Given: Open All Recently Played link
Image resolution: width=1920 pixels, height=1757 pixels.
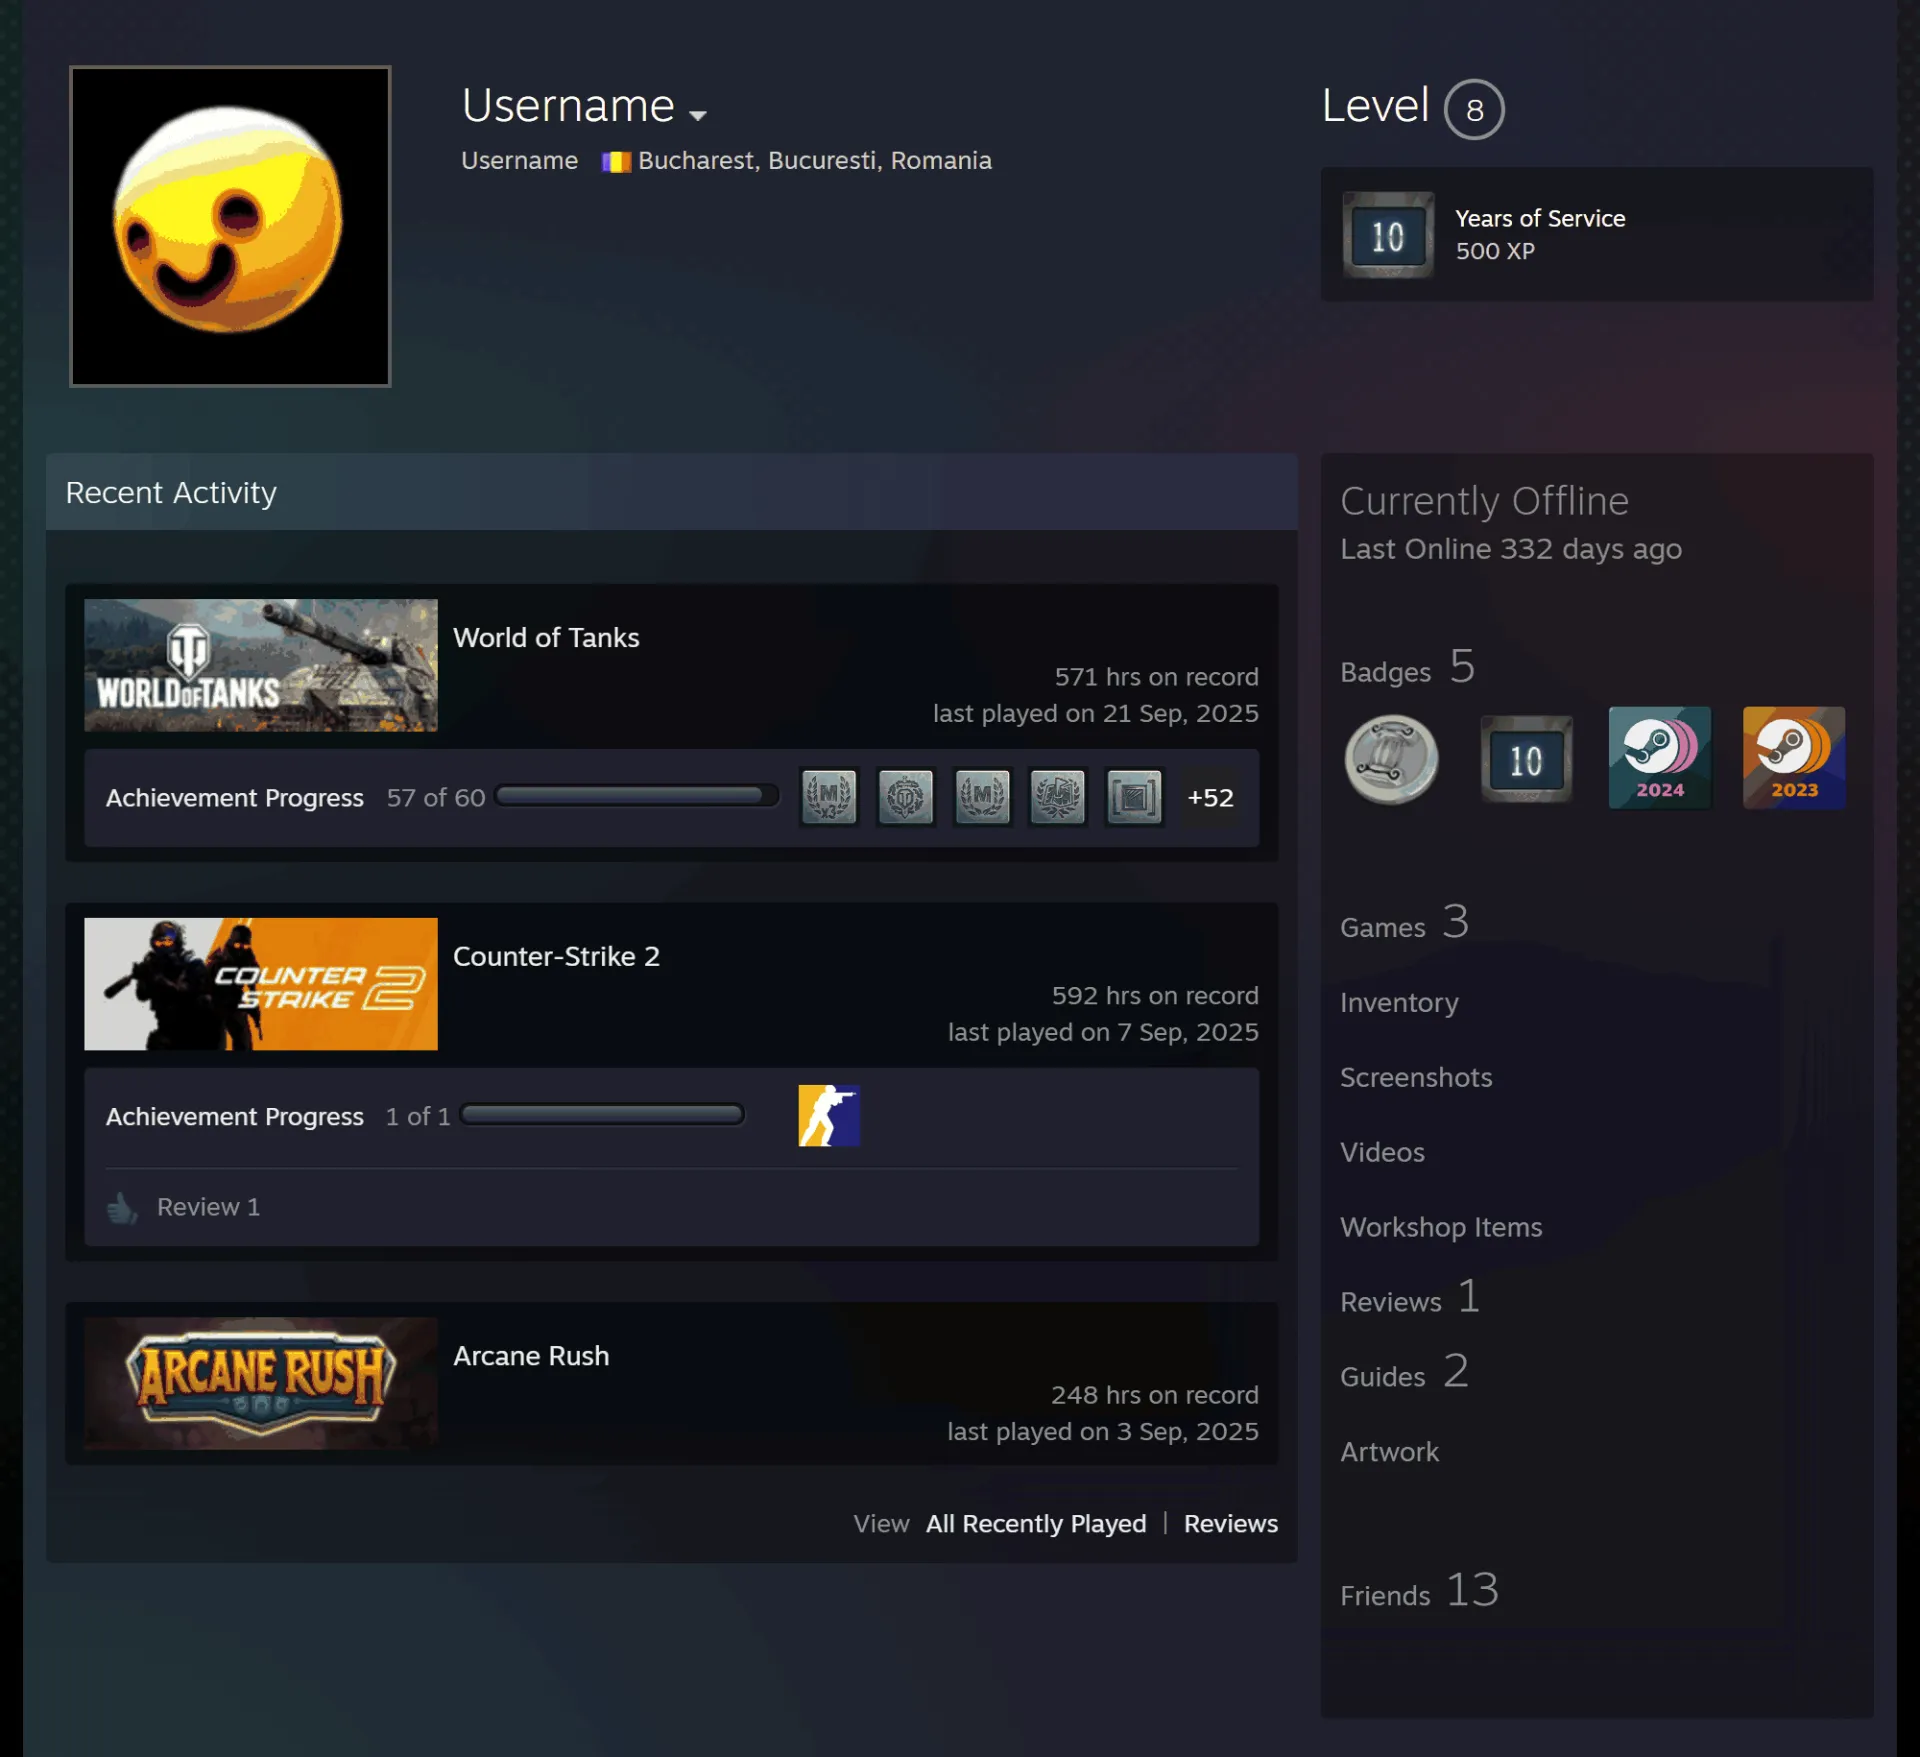Looking at the screenshot, I should tap(1036, 1523).
